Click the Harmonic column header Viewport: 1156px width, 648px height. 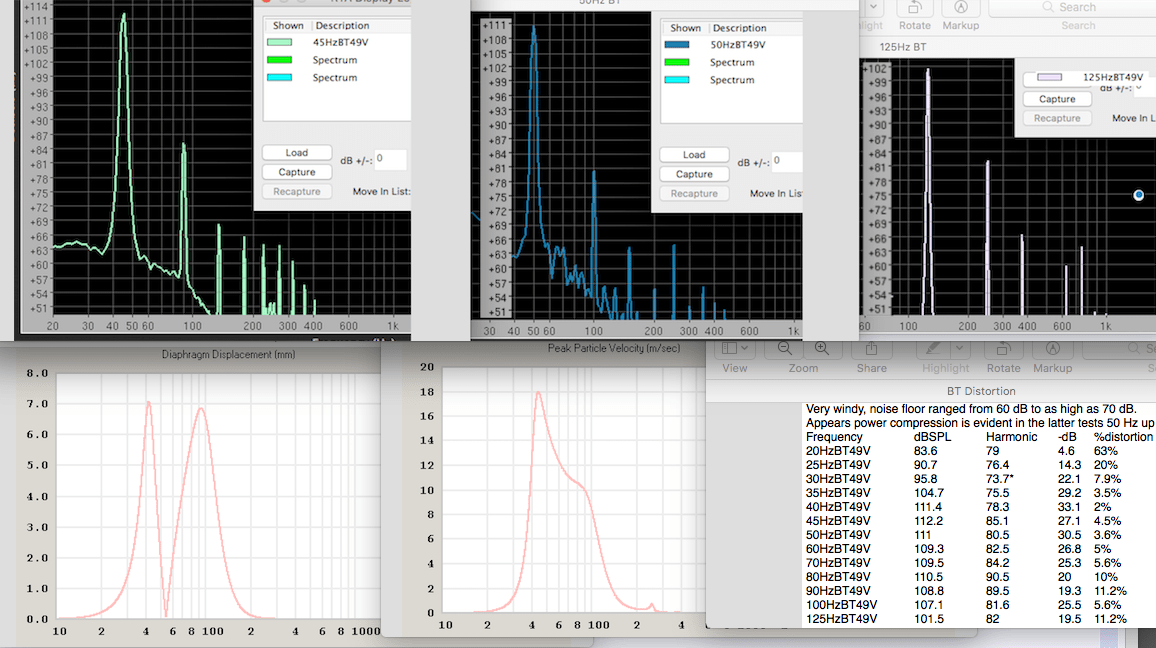tap(1012, 437)
